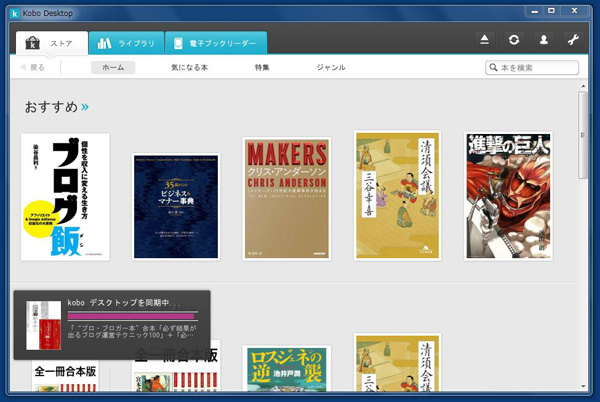Open the ブログ飯 book cover
Viewport: 600px width, 402px height.
65,197
